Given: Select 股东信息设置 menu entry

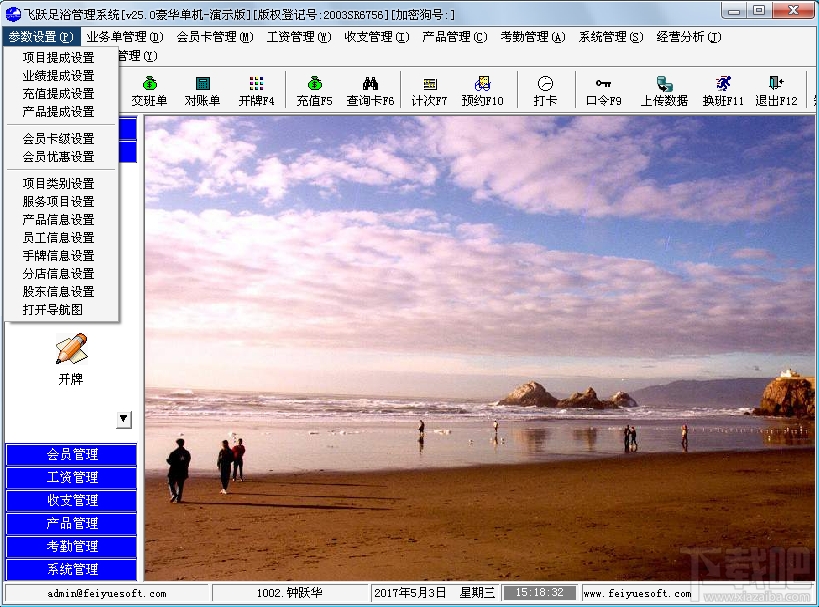Looking at the screenshot, I should click(61, 291).
